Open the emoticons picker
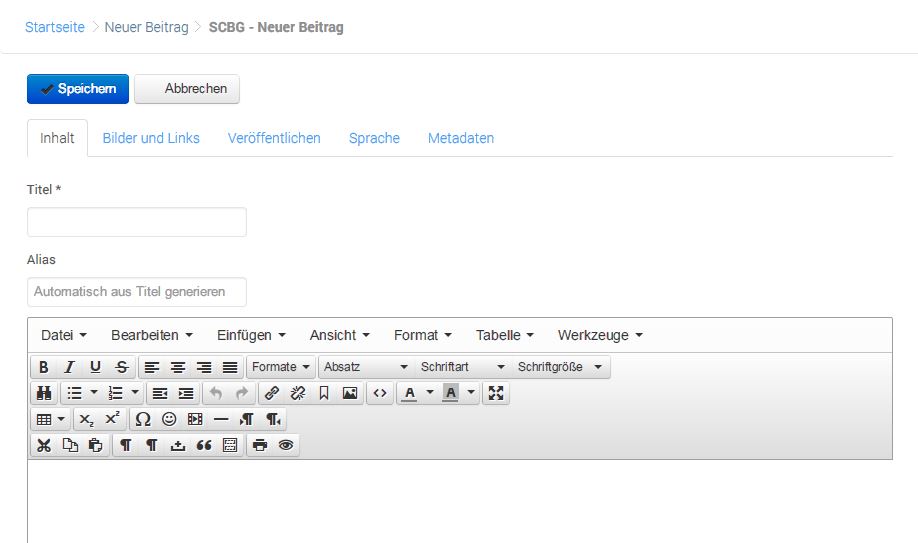The height and width of the screenshot is (543, 918). point(169,419)
